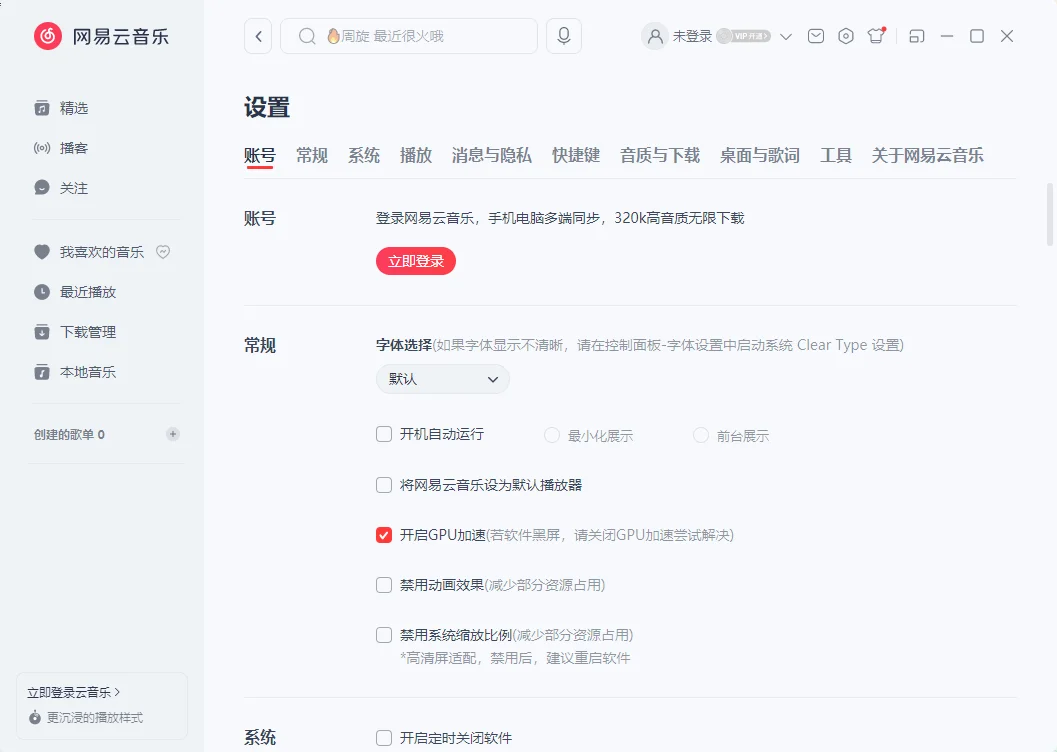Switch to 快捷键 shortcuts tab
The height and width of the screenshot is (752, 1057).
[576, 156]
